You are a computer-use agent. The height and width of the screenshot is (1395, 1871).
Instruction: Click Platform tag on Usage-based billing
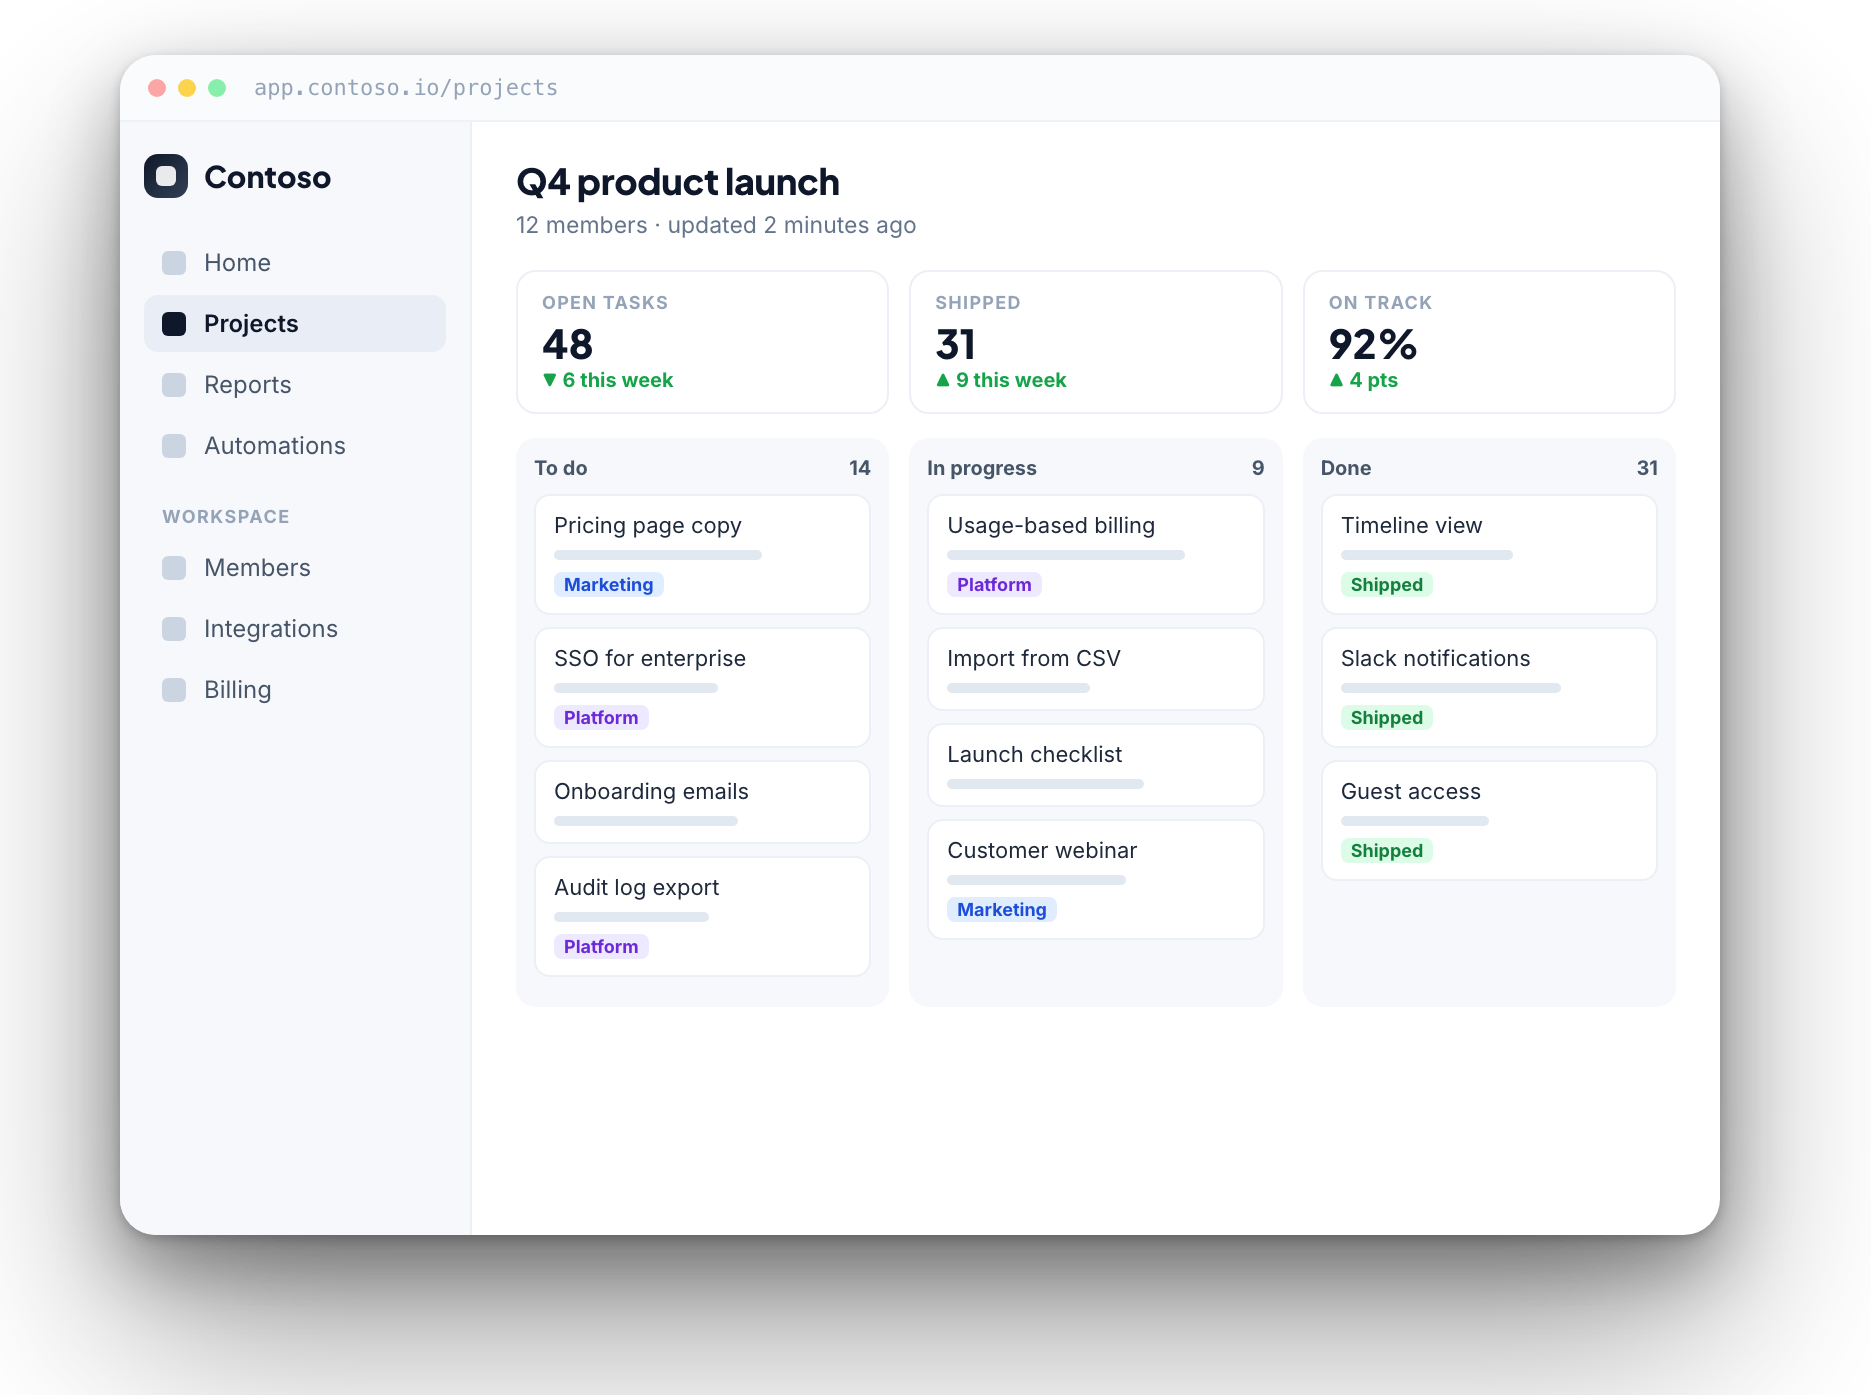[x=994, y=585]
